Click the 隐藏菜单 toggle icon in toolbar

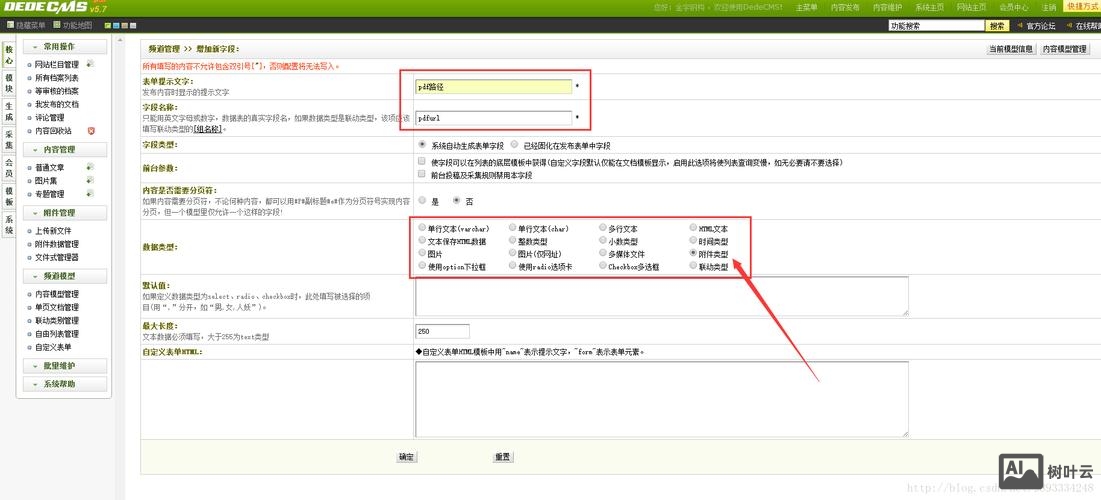(x=10, y=26)
